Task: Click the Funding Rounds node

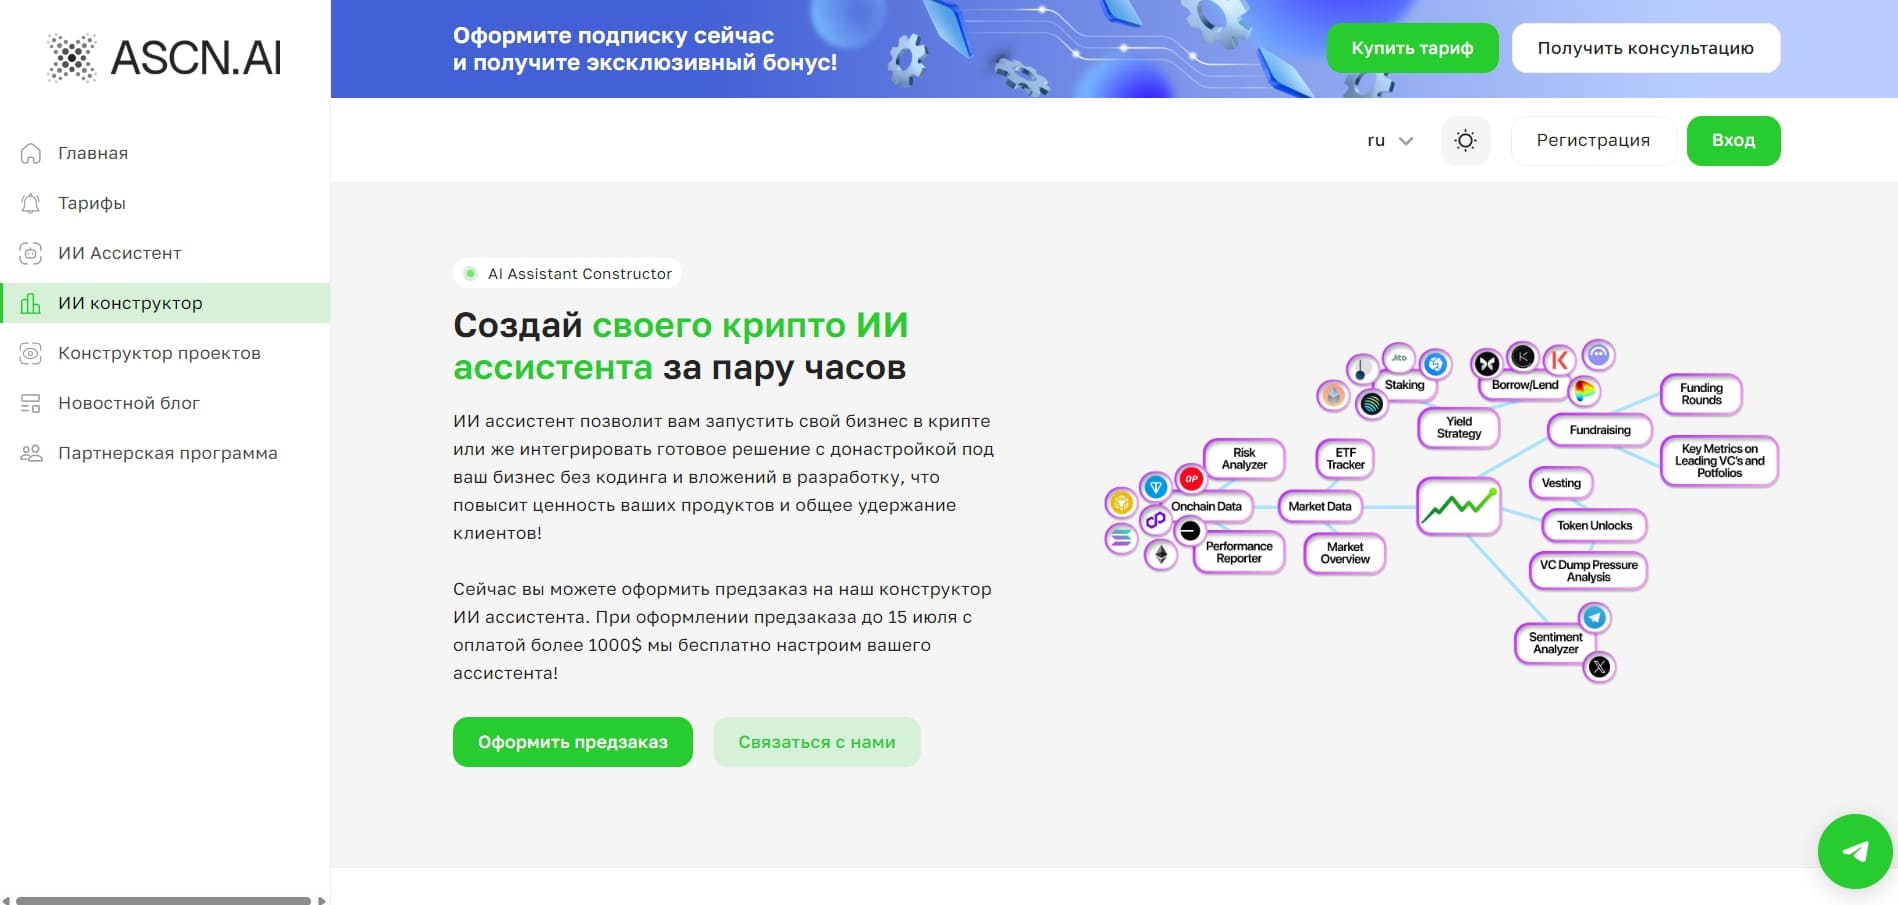Action: (x=1701, y=394)
